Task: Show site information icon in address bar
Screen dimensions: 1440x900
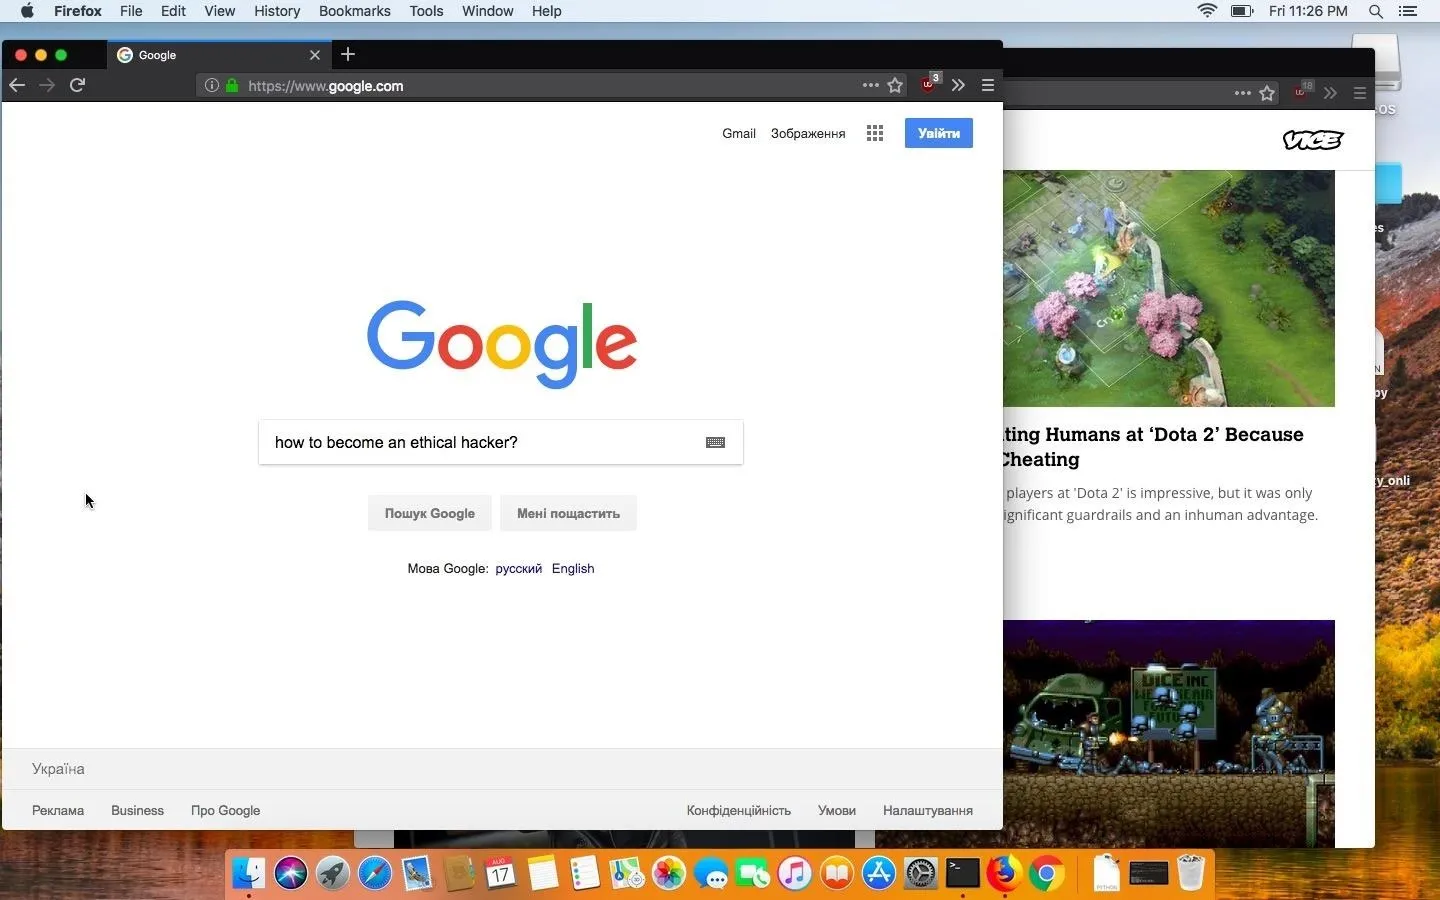Action: (x=212, y=85)
